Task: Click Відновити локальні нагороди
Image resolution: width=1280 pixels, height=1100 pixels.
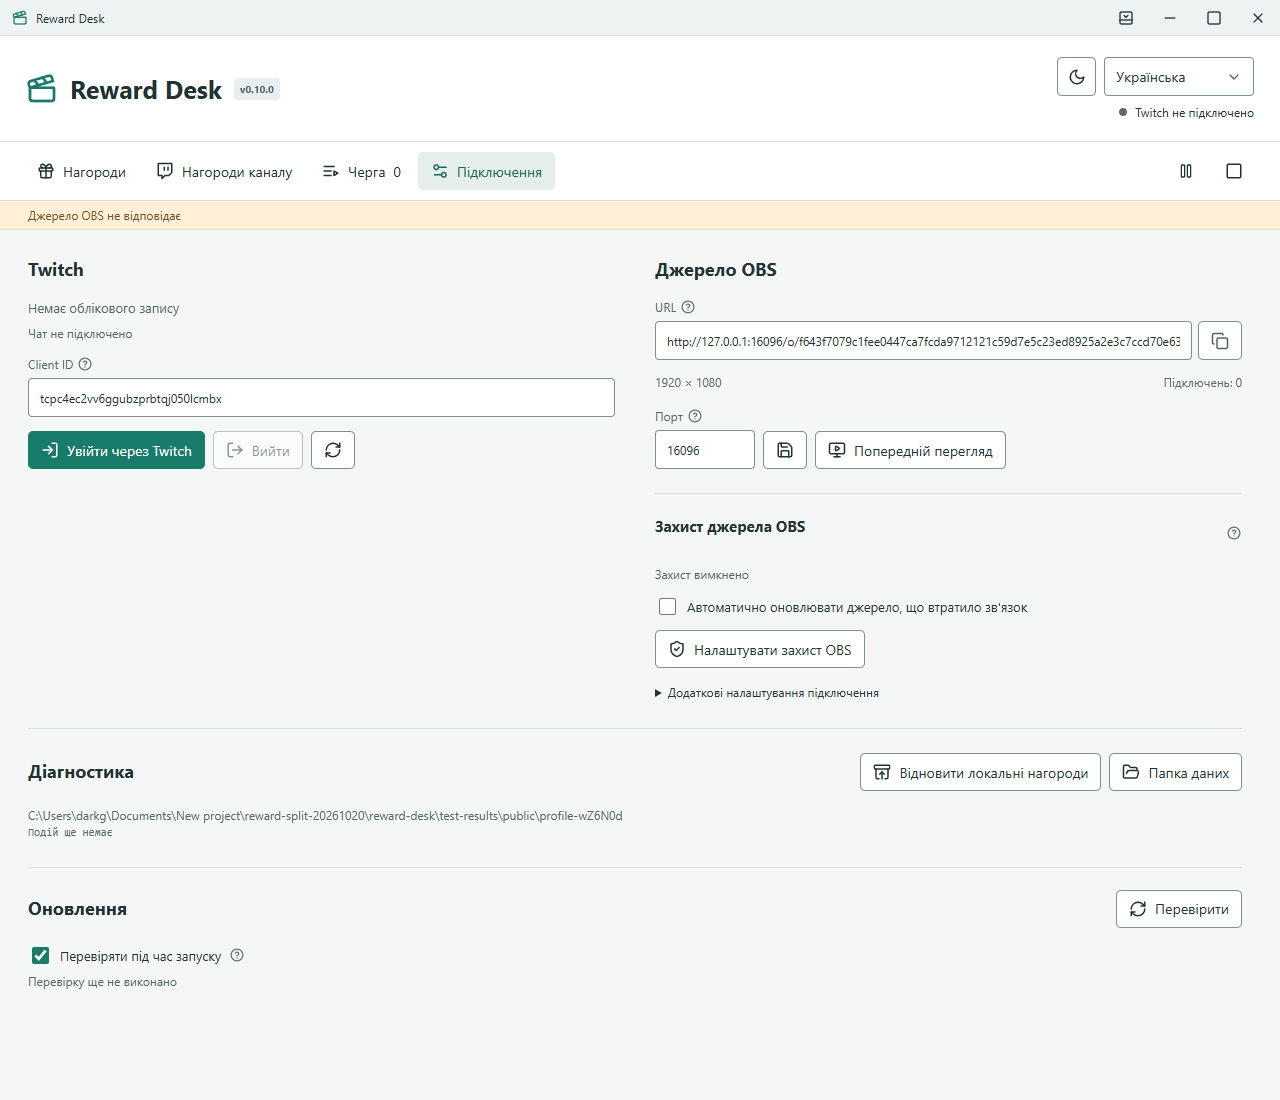Action: pyautogui.click(x=980, y=772)
